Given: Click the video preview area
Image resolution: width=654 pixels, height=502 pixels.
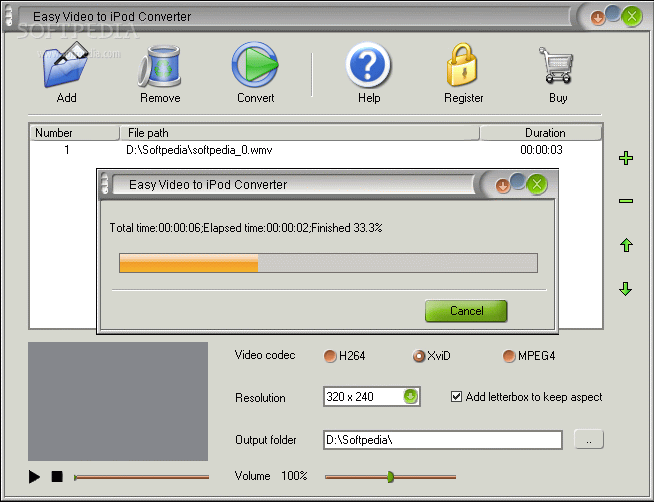Looking at the screenshot, I should 118,401.
